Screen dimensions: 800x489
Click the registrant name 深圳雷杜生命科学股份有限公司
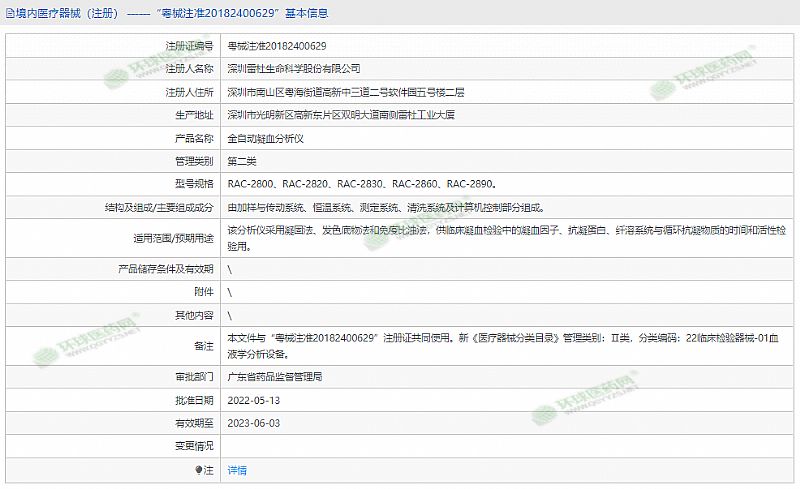coord(294,69)
